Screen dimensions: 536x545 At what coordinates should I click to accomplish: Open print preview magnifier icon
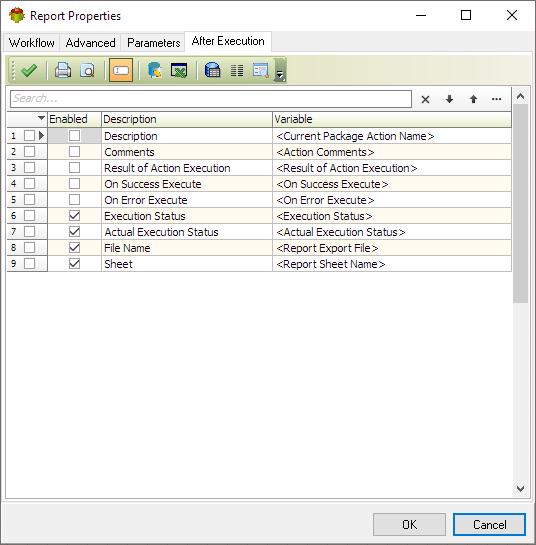[x=87, y=70]
